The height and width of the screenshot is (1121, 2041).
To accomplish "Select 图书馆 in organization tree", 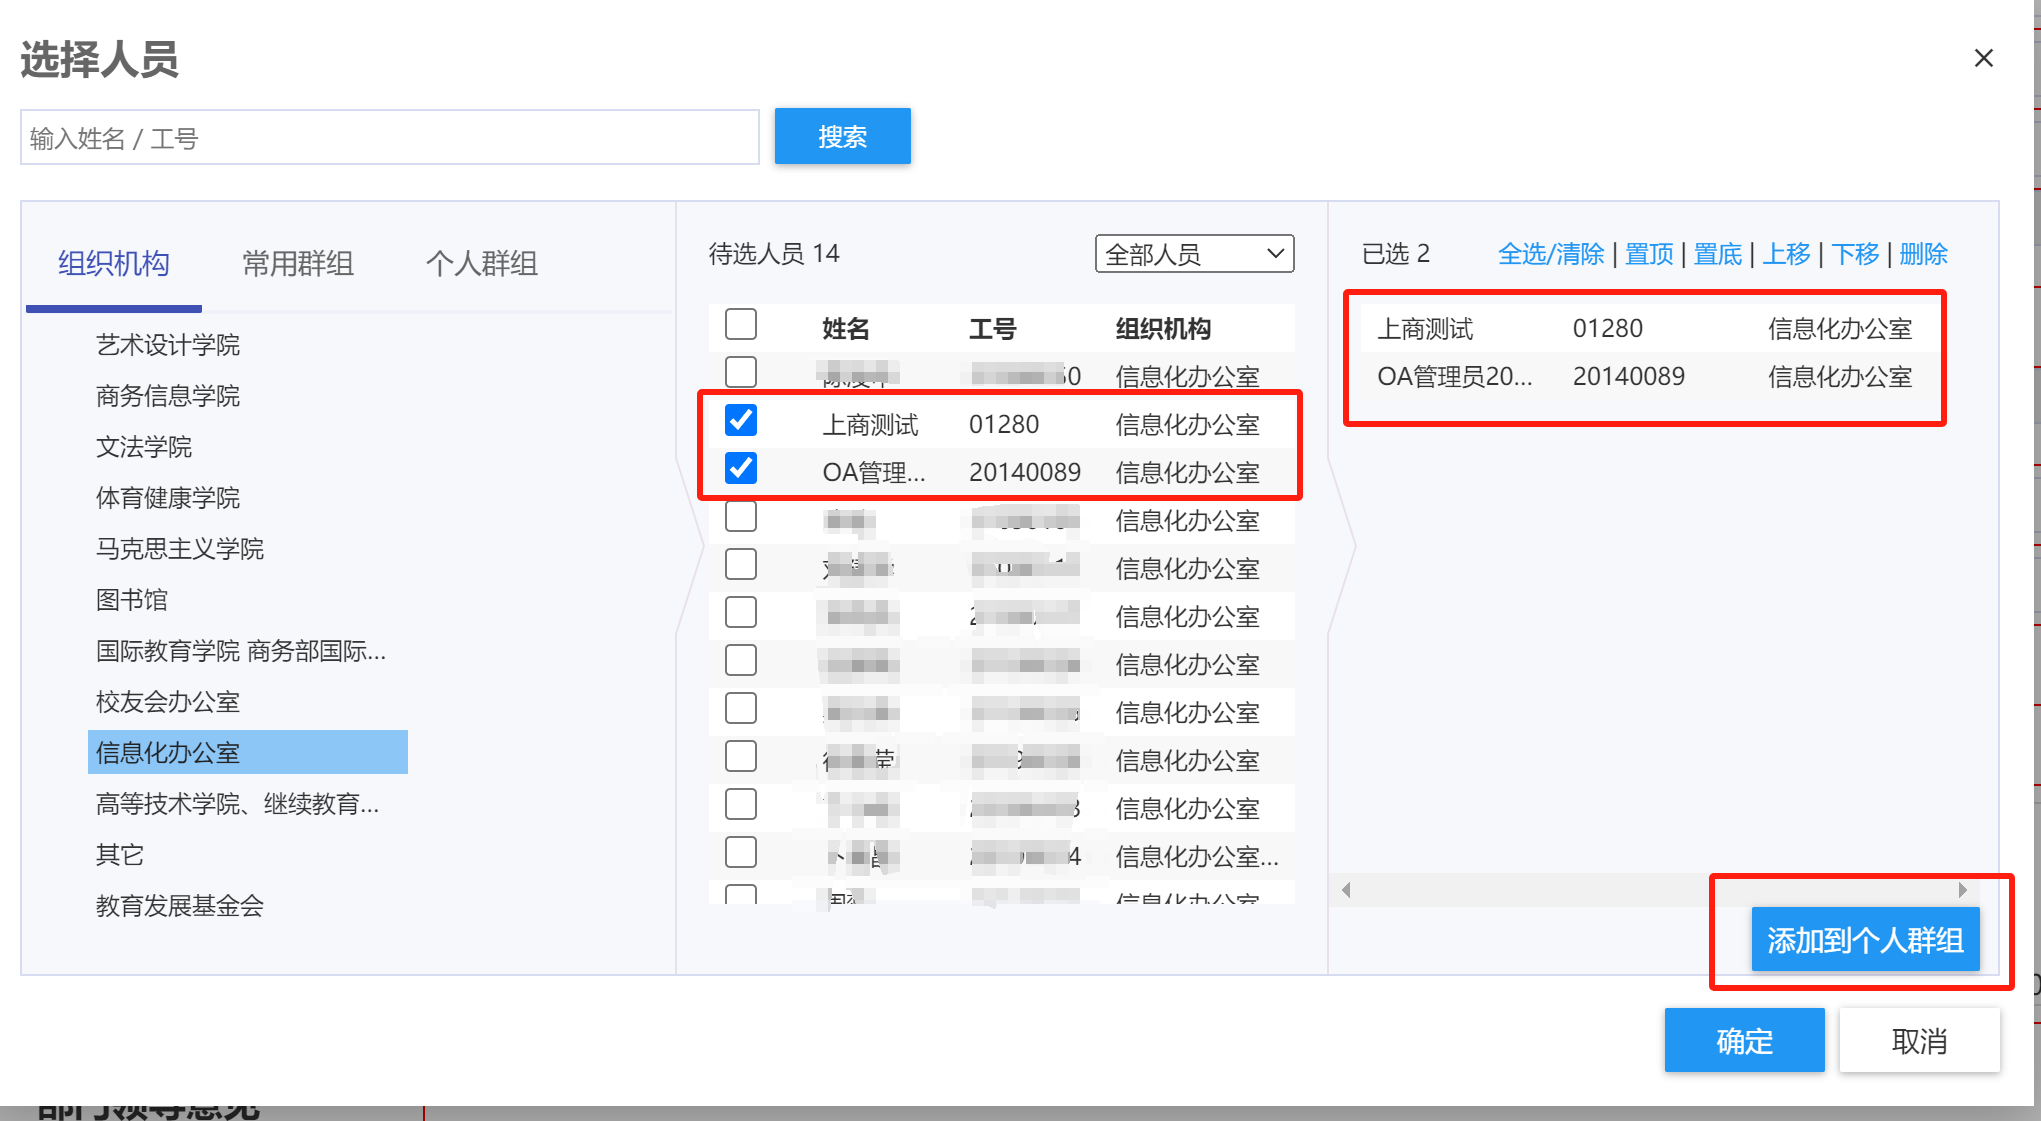I will tap(132, 600).
